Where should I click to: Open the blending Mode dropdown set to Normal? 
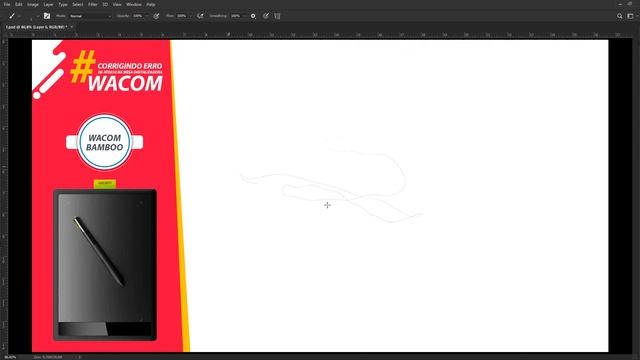click(90, 16)
